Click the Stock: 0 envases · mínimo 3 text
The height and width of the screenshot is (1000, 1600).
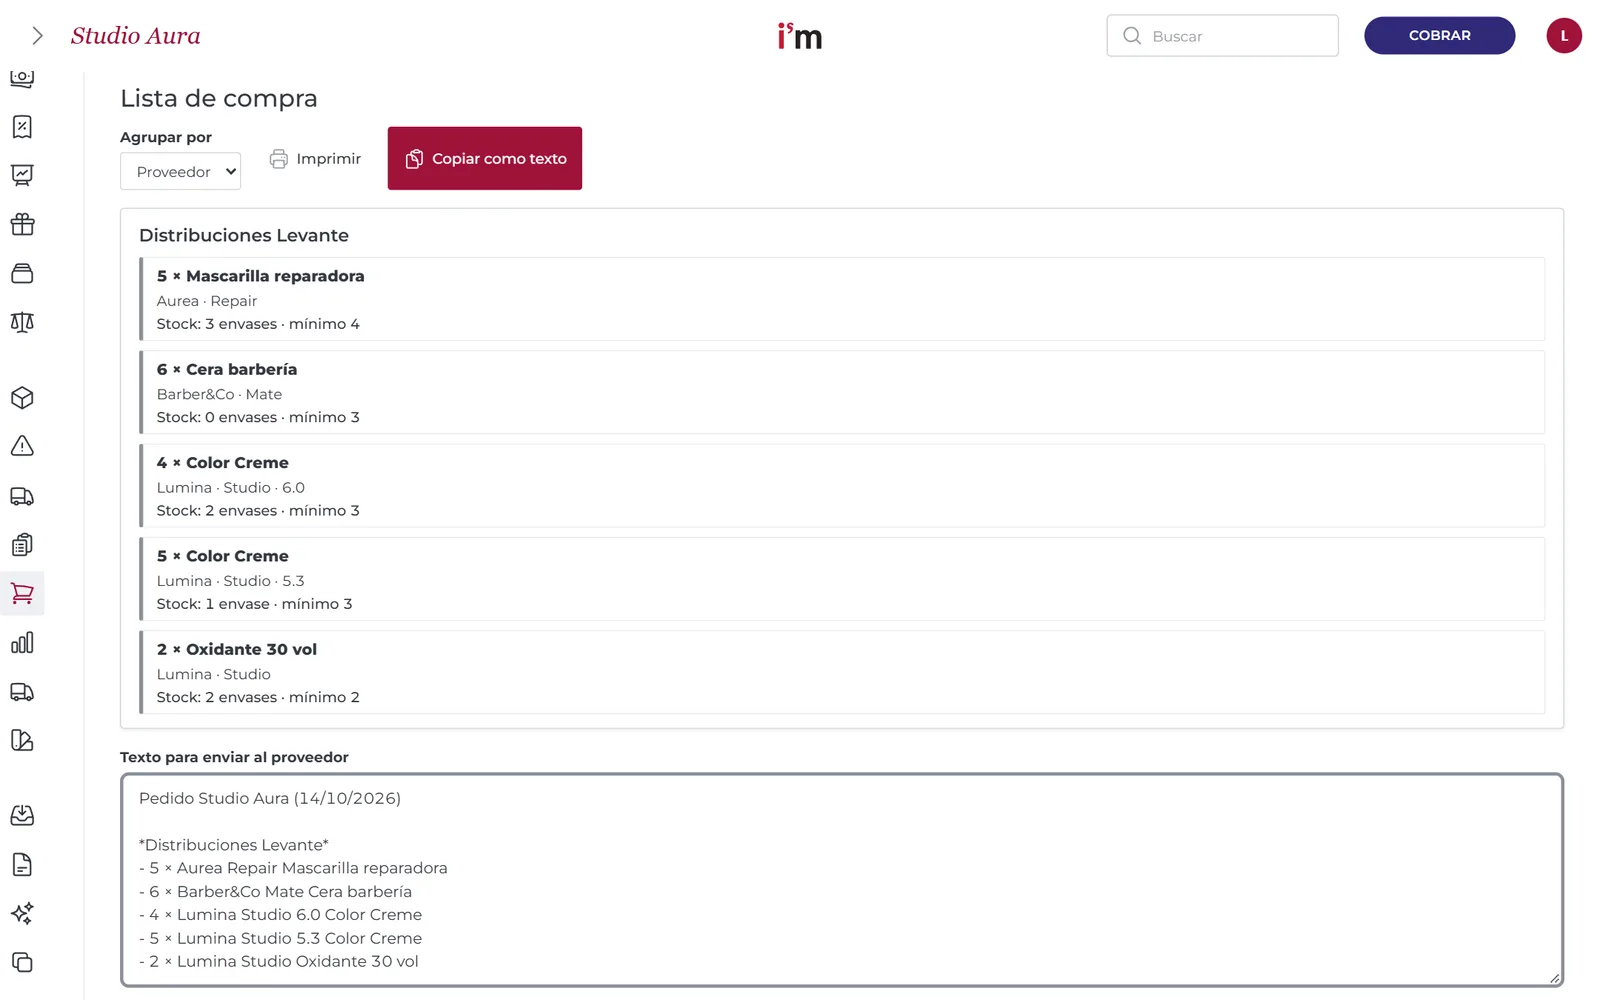click(x=258, y=417)
